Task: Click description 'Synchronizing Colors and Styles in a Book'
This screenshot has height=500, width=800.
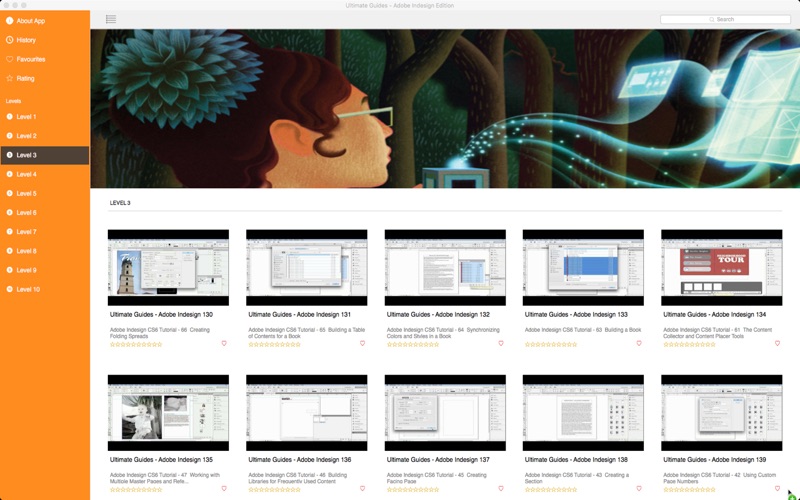Action: point(443,333)
